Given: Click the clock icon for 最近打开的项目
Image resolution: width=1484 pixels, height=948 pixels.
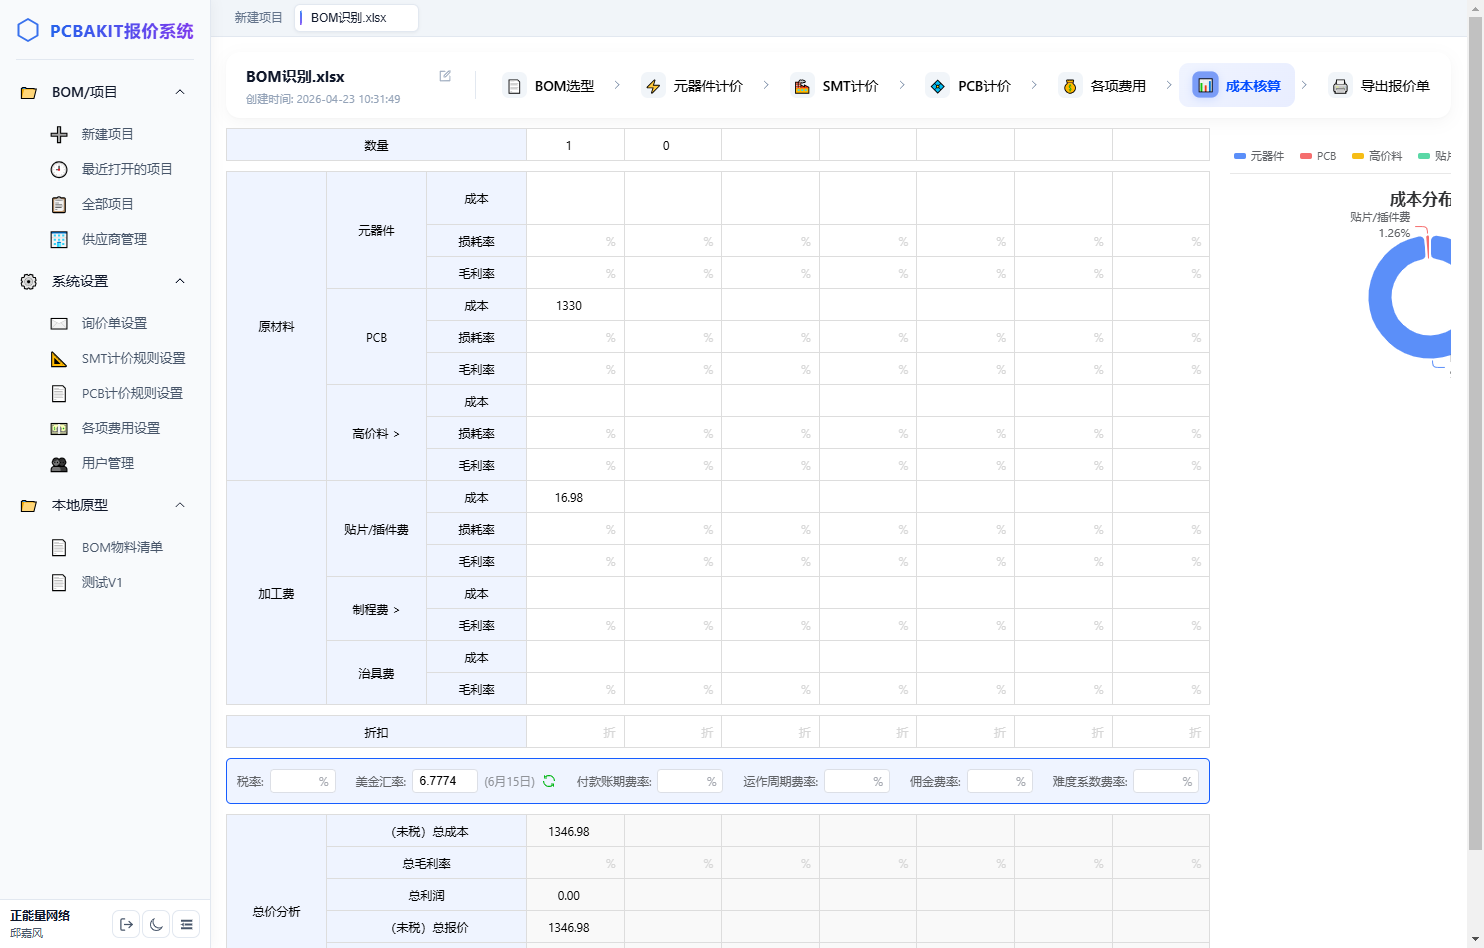Looking at the screenshot, I should point(59,169).
